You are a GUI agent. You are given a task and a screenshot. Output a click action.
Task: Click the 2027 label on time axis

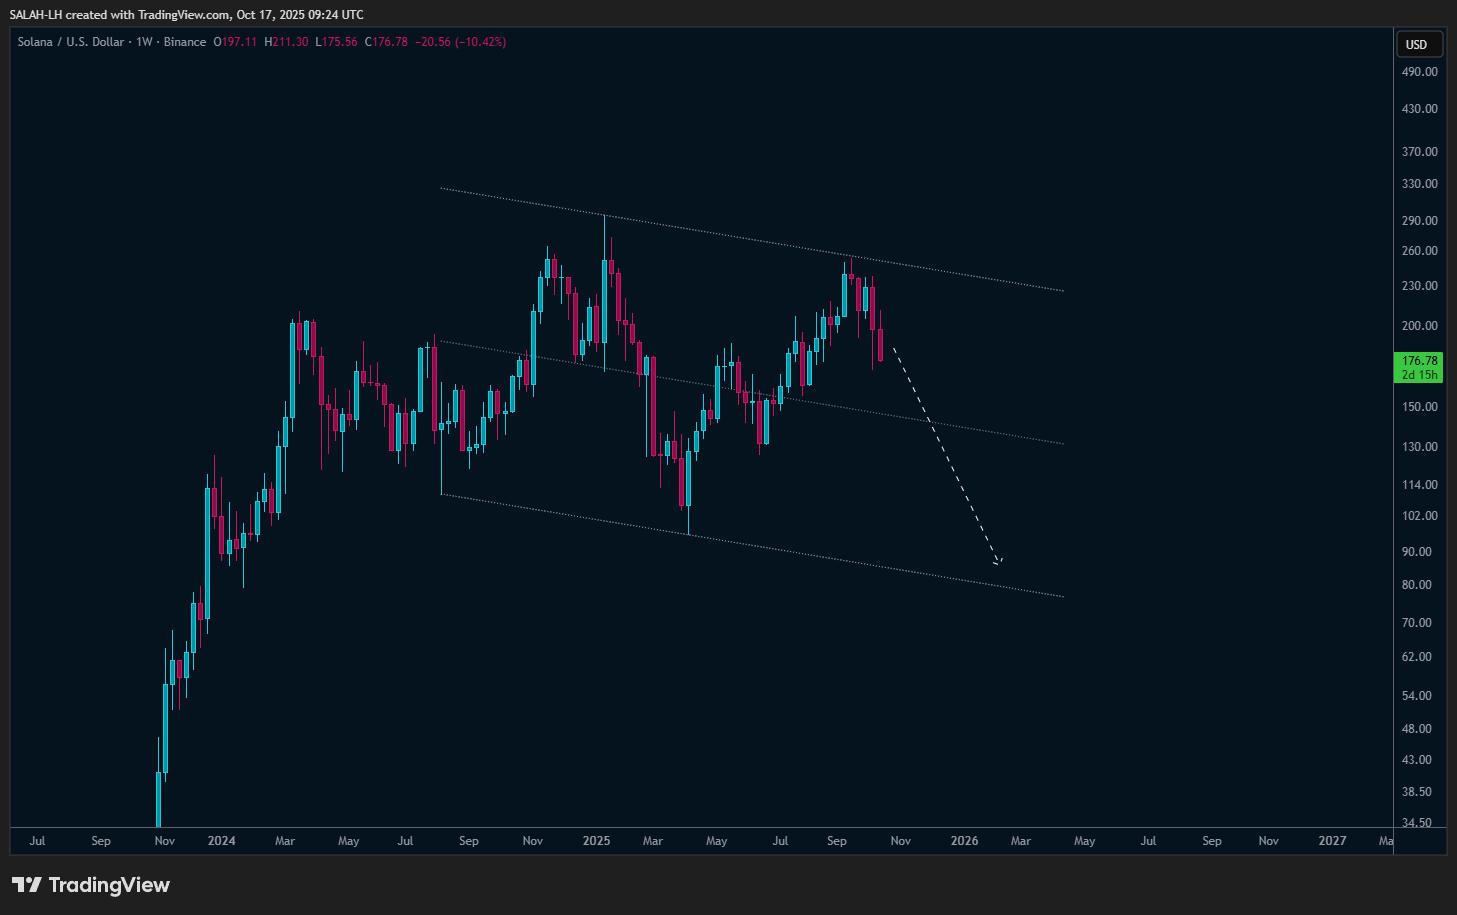(x=1333, y=841)
